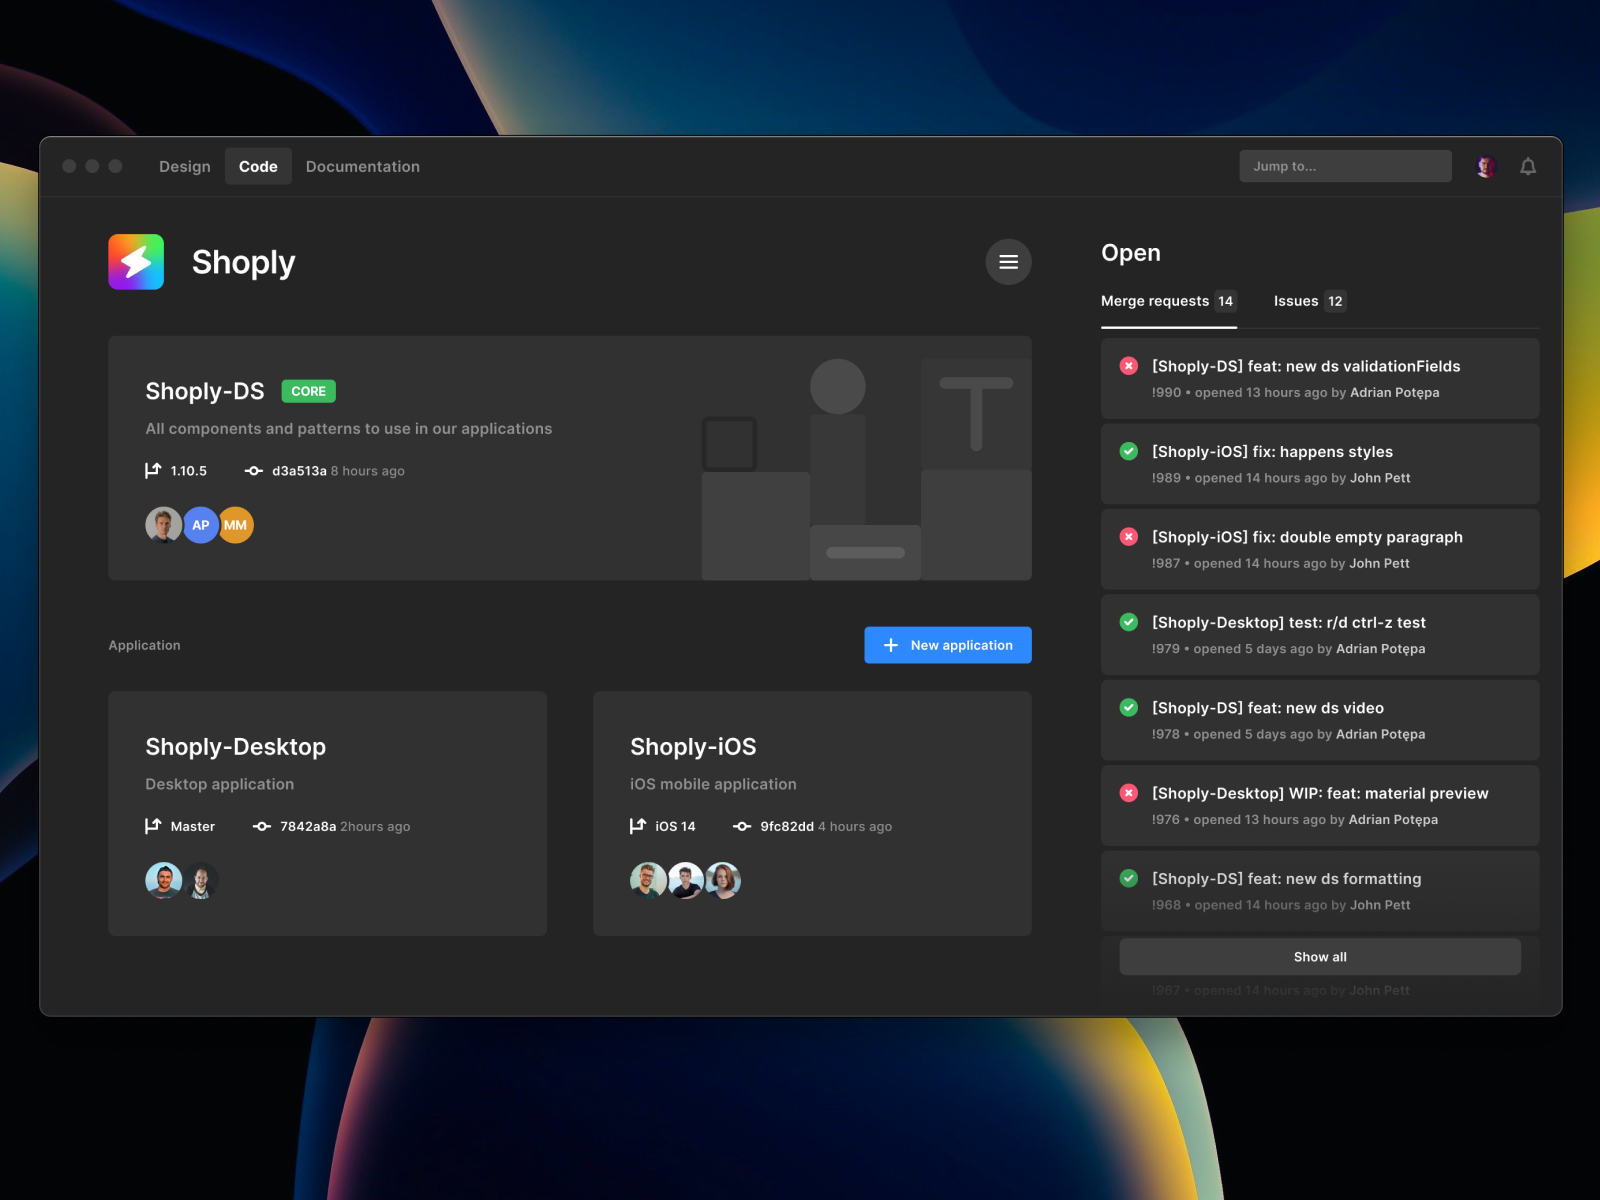Click the merge requests count badge 14
The height and width of the screenshot is (1200, 1600).
coord(1226,301)
